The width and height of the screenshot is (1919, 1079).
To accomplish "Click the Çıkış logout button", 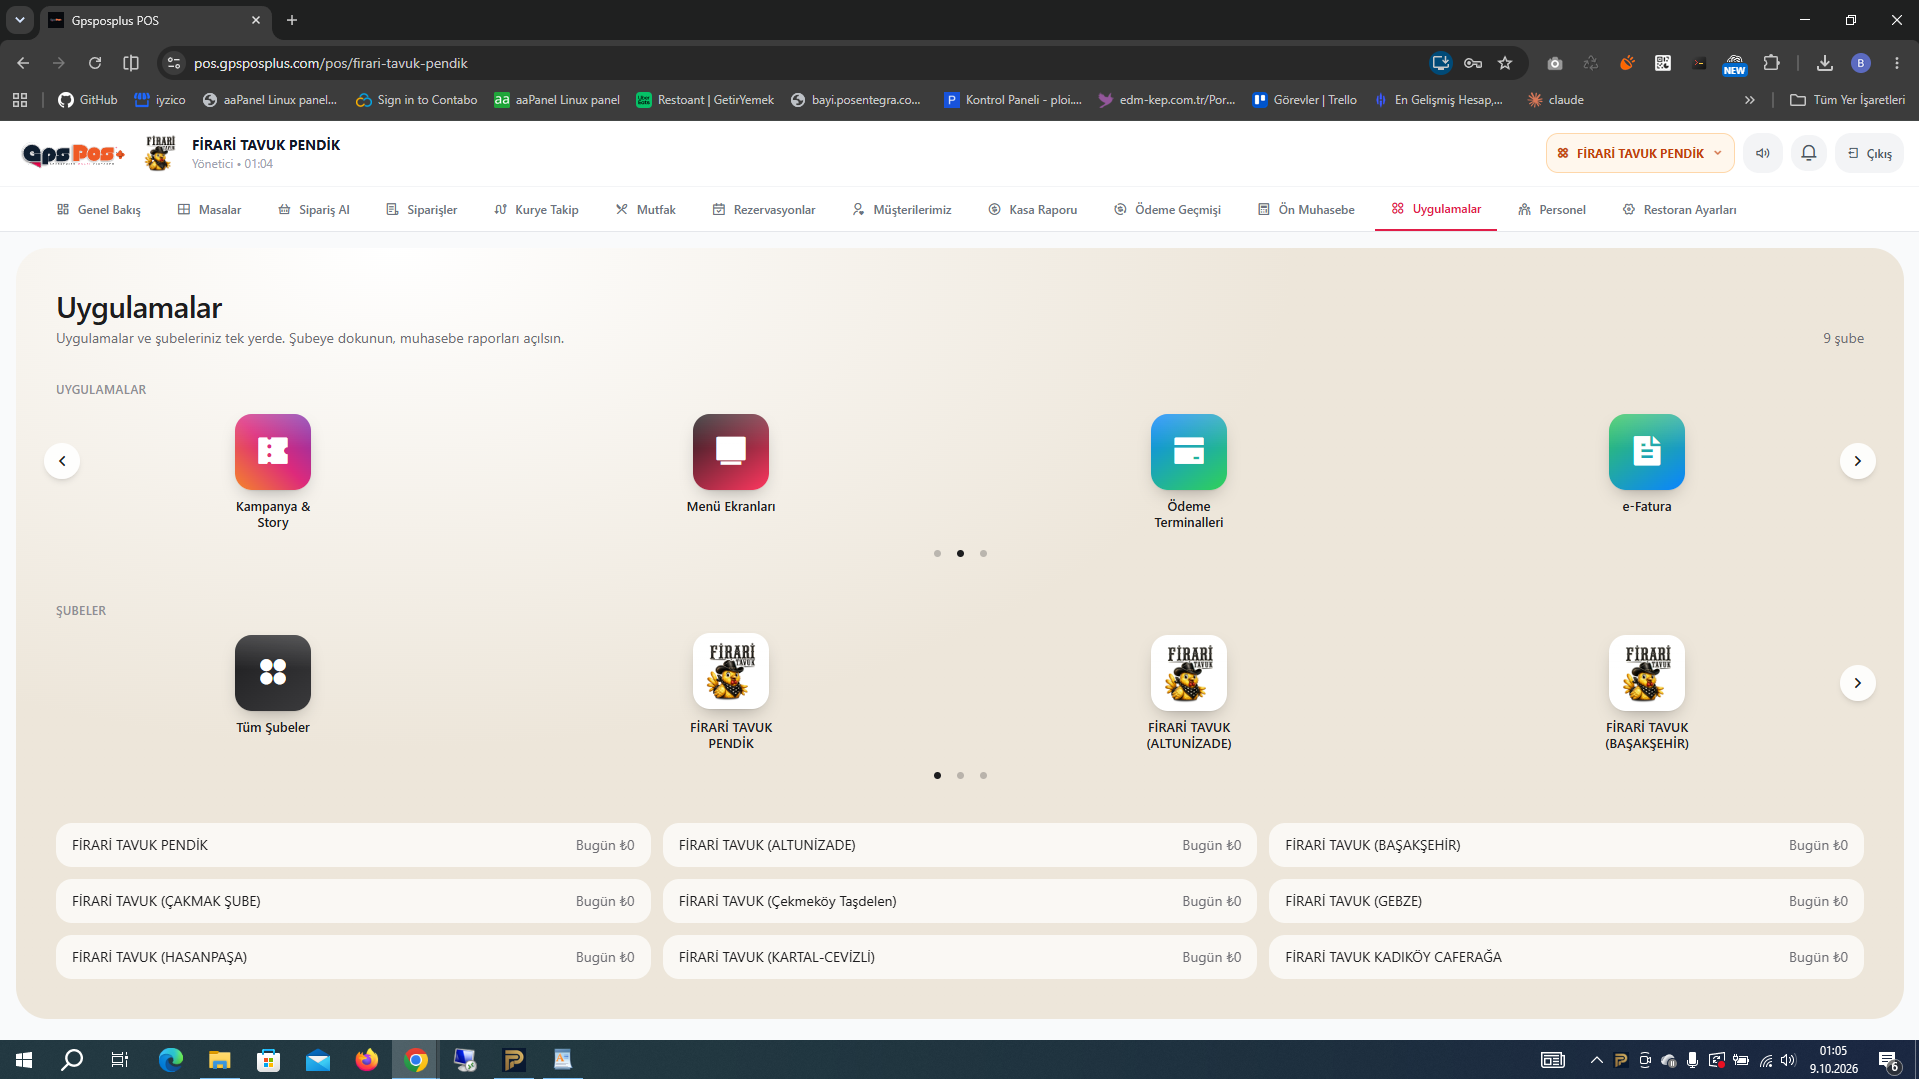I will click(x=1869, y=153).
